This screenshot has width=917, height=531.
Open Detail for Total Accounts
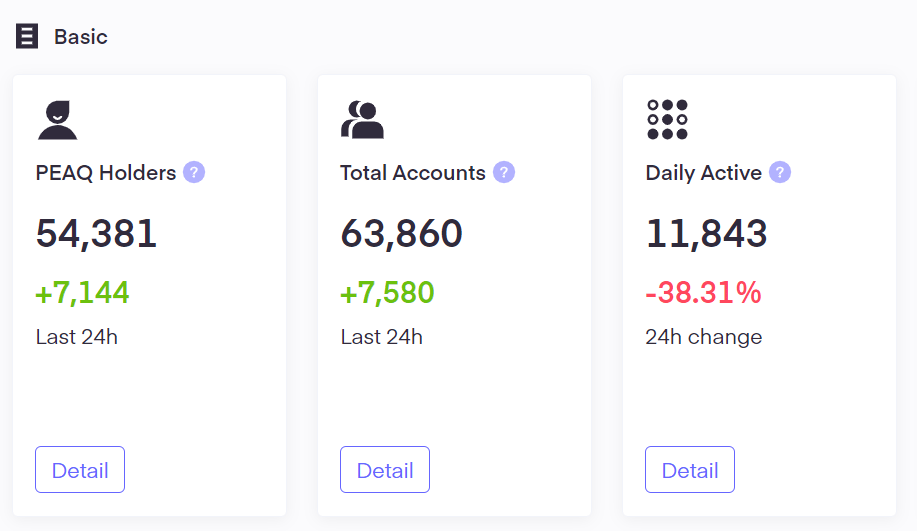(x=385, y=470)
